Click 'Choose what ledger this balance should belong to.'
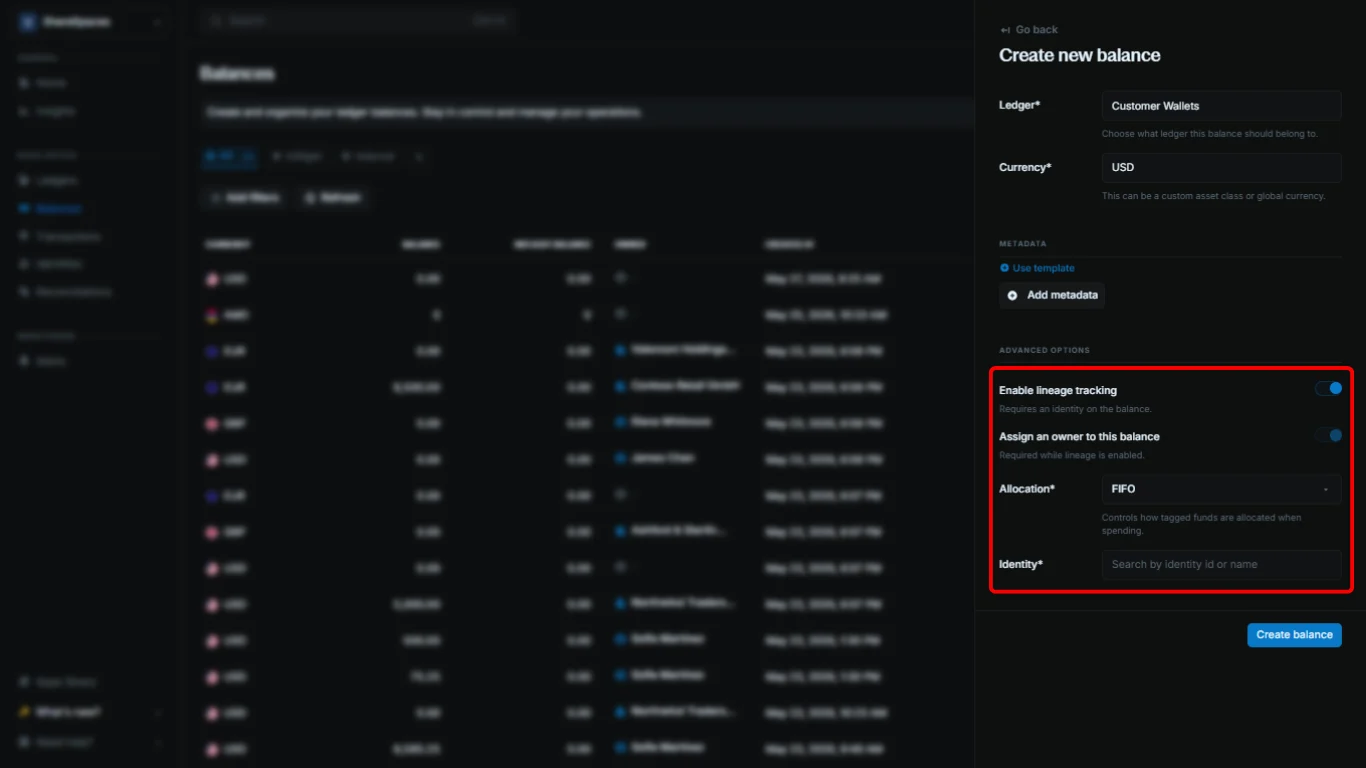Viewport: 1366px width, 768px height. coord(1210,134)
